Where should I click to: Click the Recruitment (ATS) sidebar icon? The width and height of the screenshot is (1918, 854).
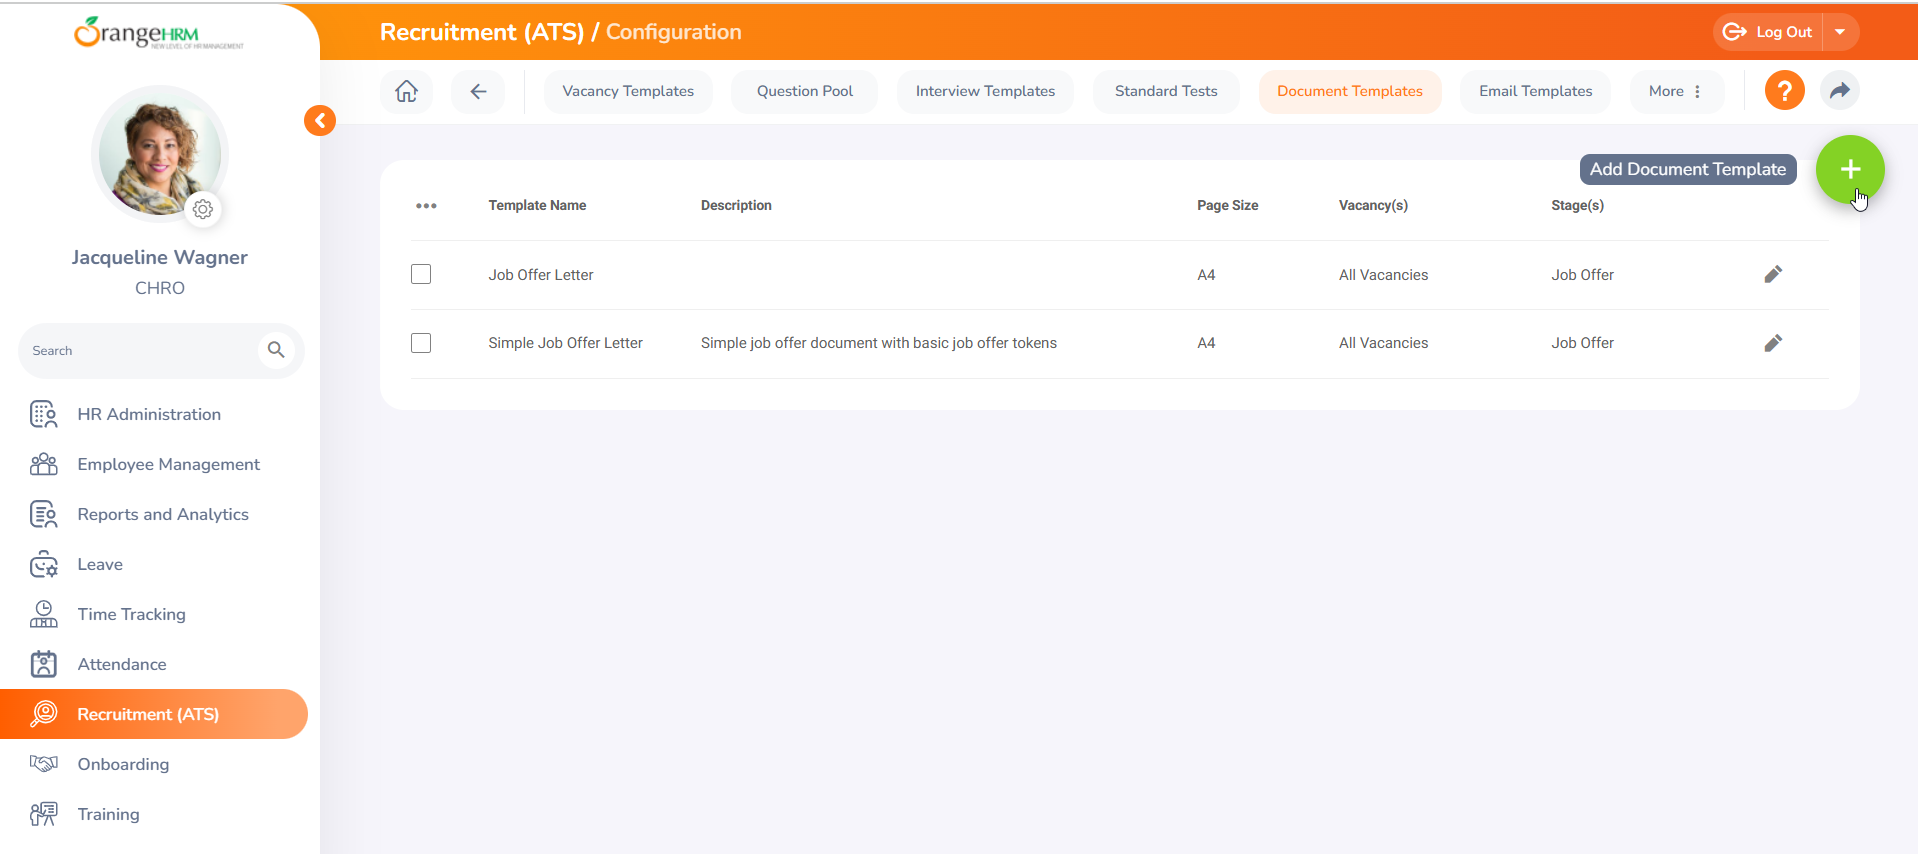point(44,714)
